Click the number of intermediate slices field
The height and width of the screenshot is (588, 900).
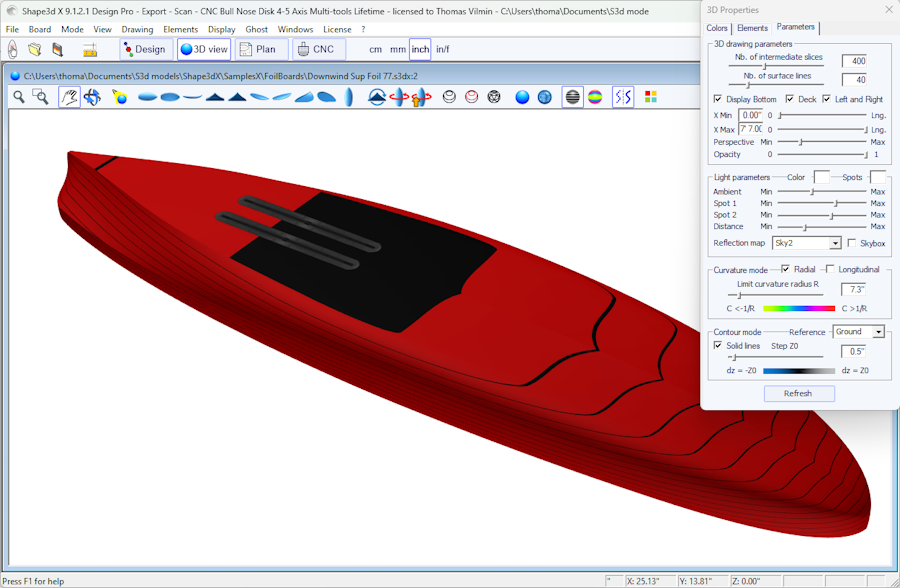tap(853, 61)
